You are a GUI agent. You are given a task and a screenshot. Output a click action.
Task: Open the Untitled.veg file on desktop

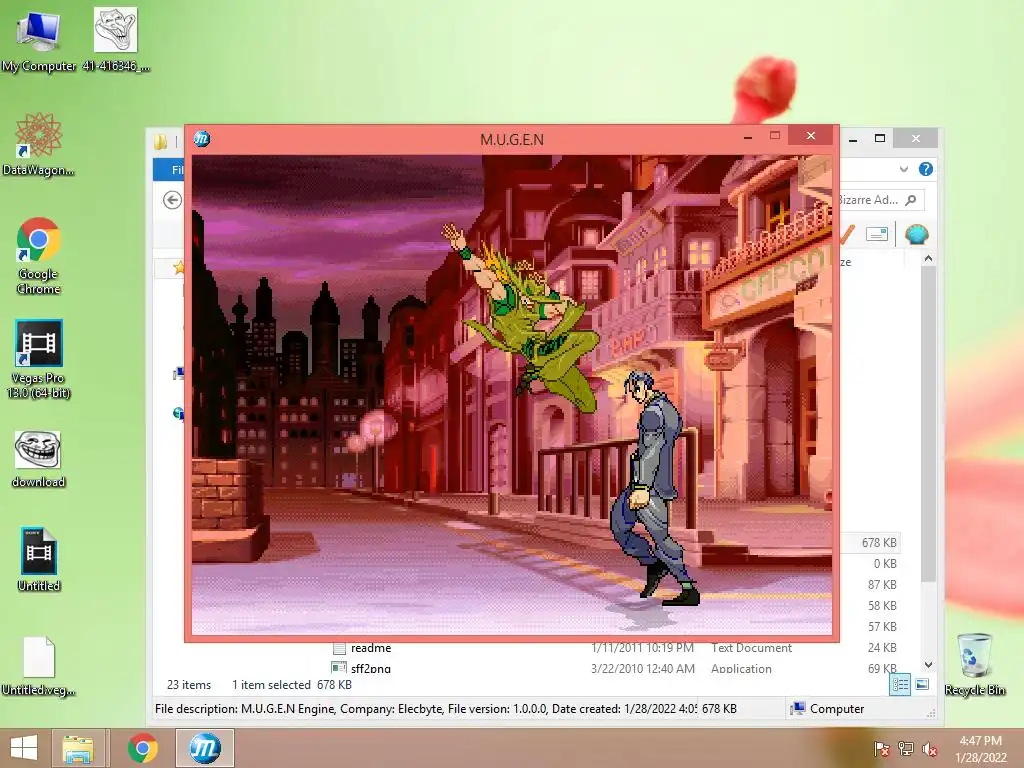point(39,666)
